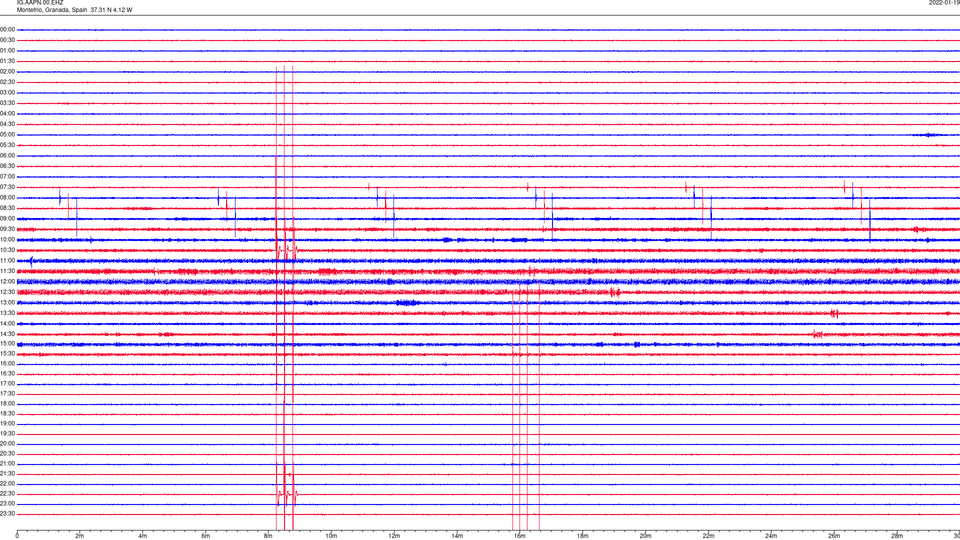Click the 08:30 trace time label
Viewport: 960px width, 540px height.
8,208
